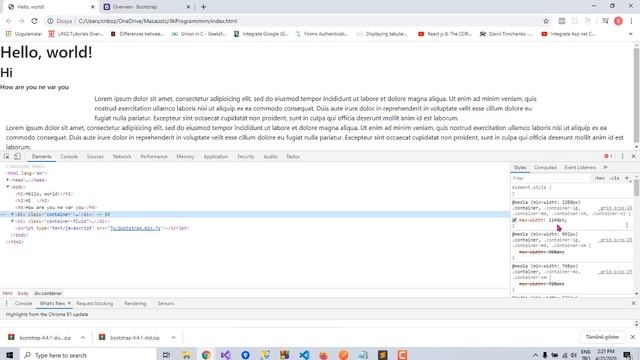Image resolution: width=640 pixels, height=360 pixels.
Task: Open the Application tab in DevTools
Action: click(x=216, y=156)
